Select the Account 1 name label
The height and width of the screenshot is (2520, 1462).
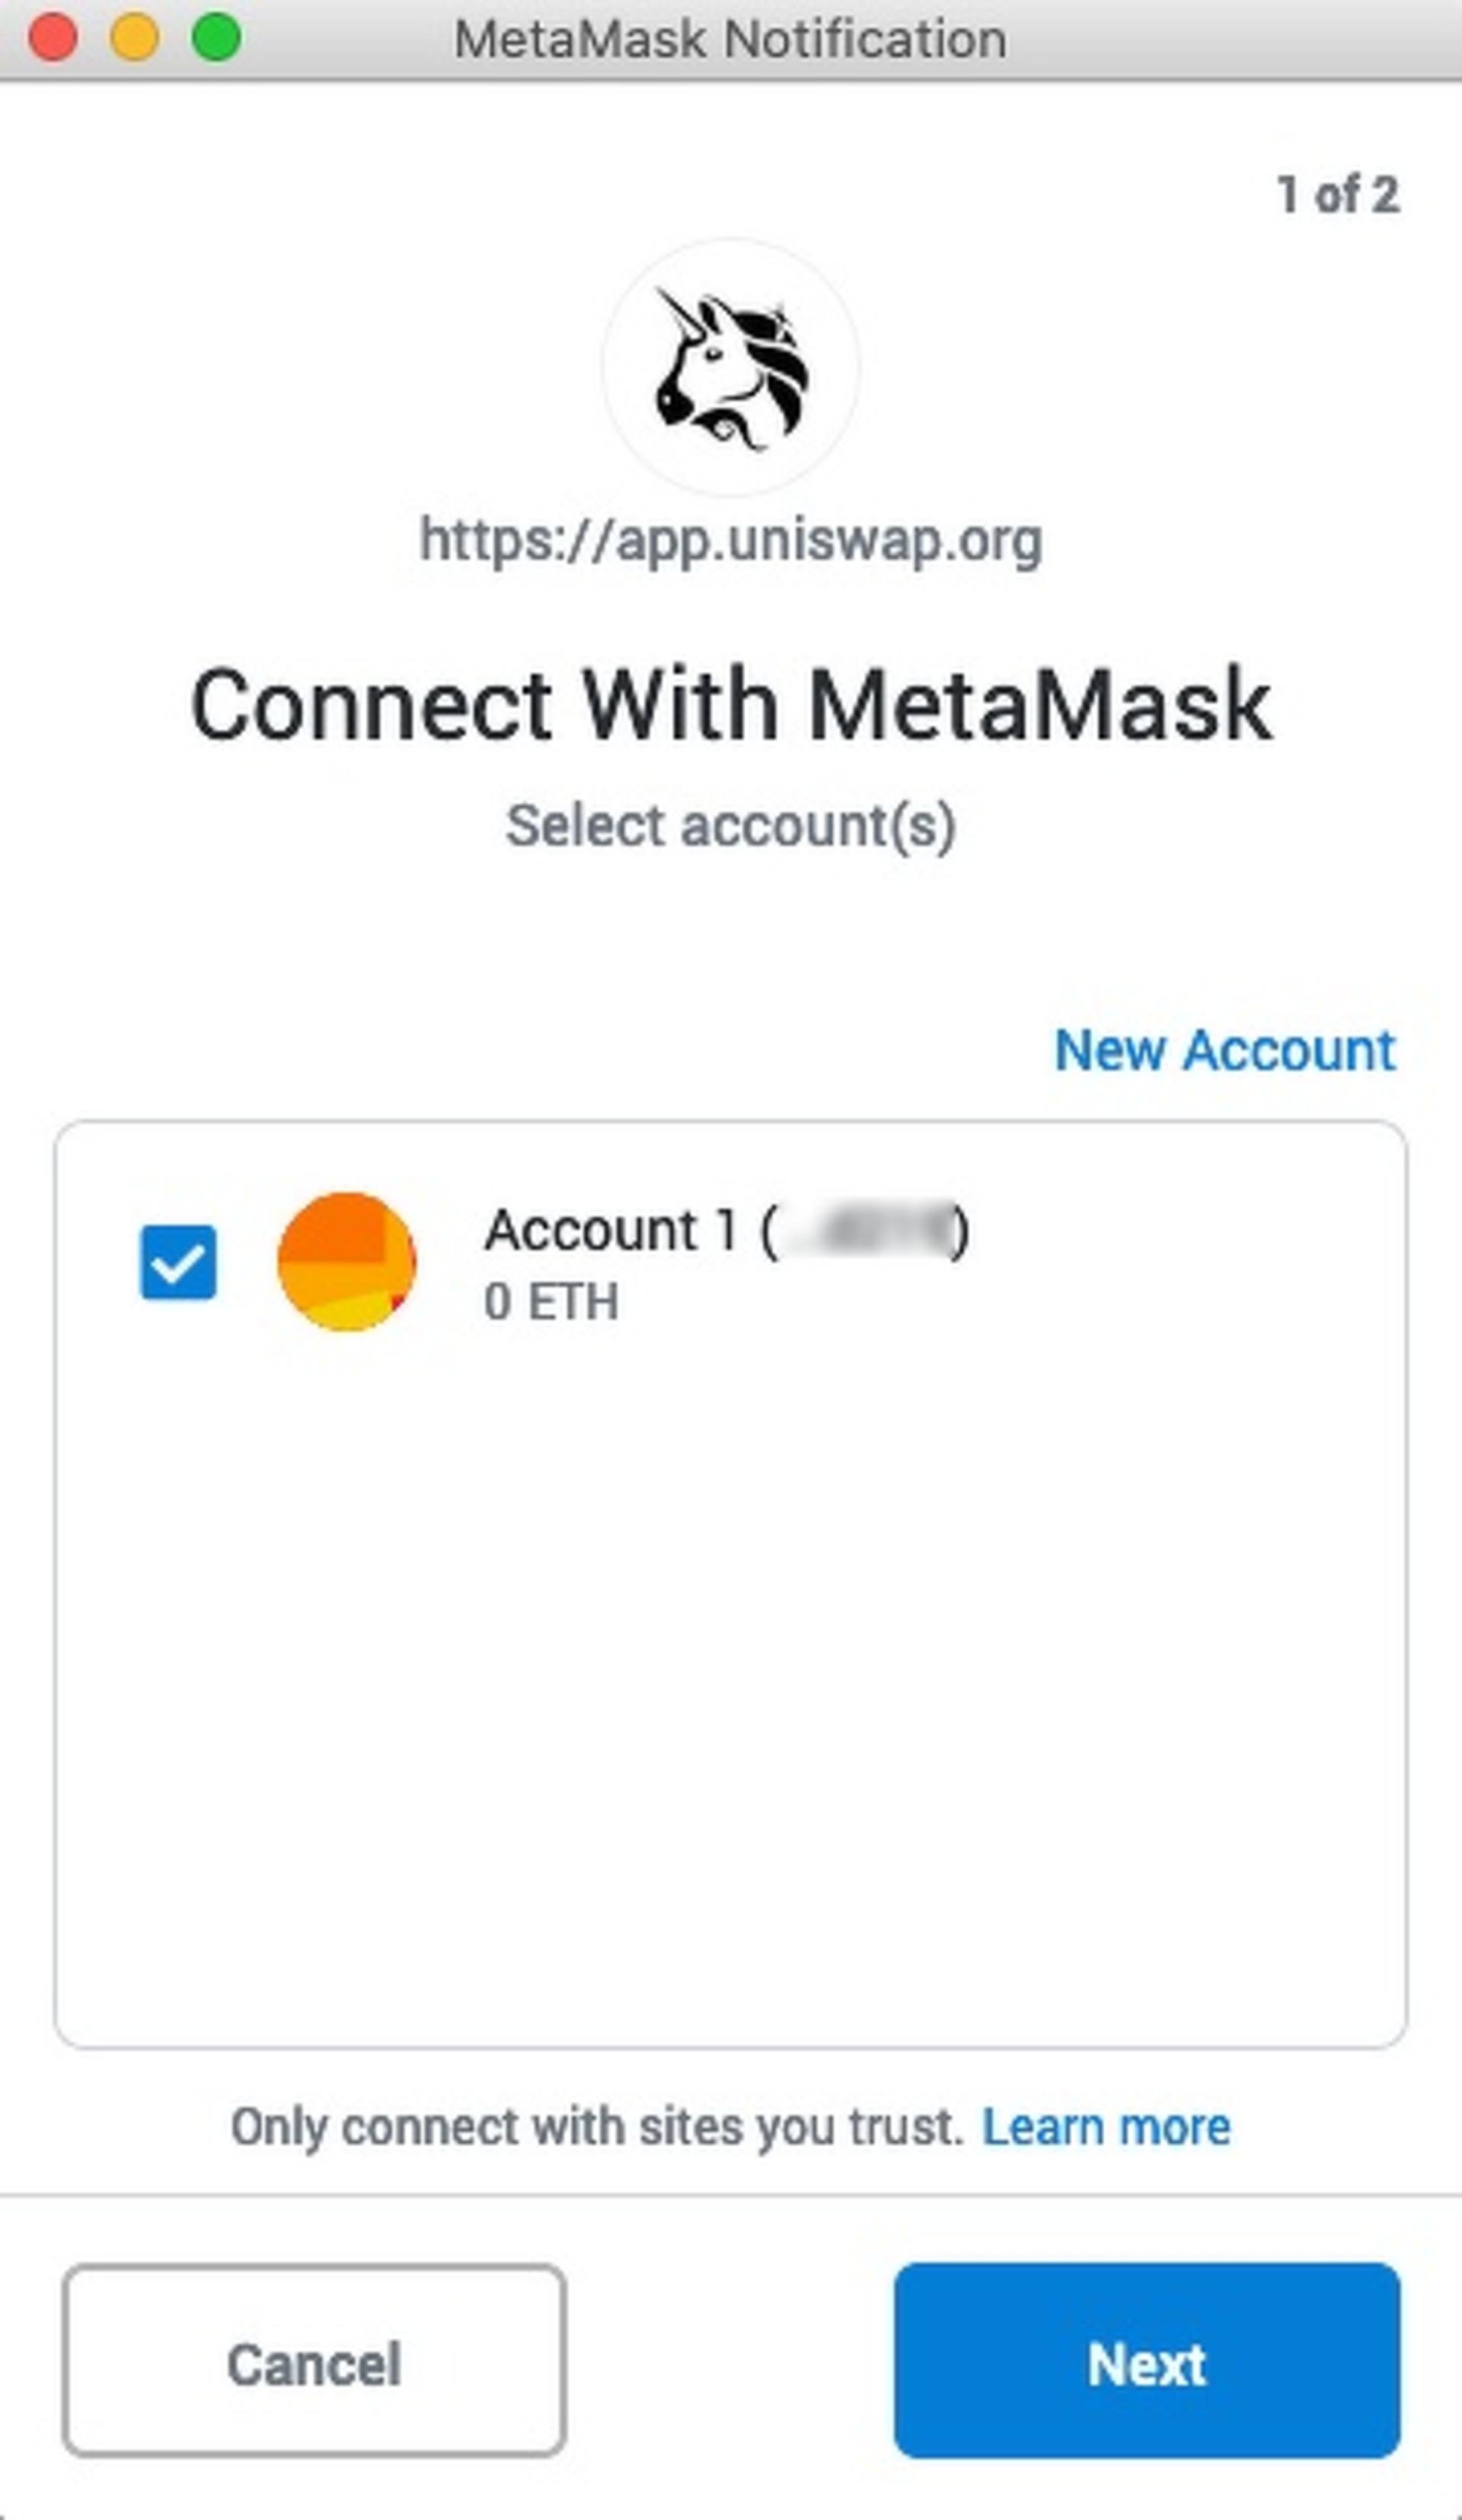[x=610, y=1230]
